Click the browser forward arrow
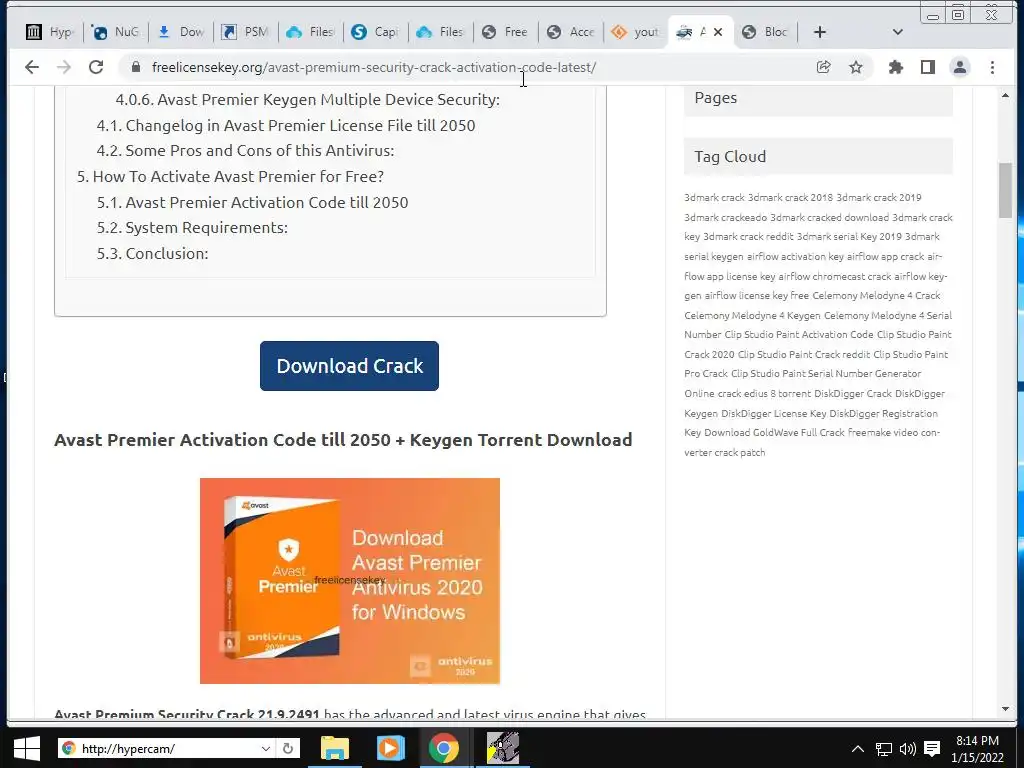The height and width of the screenshot is (768, 1024). click(x=63, y=67)
